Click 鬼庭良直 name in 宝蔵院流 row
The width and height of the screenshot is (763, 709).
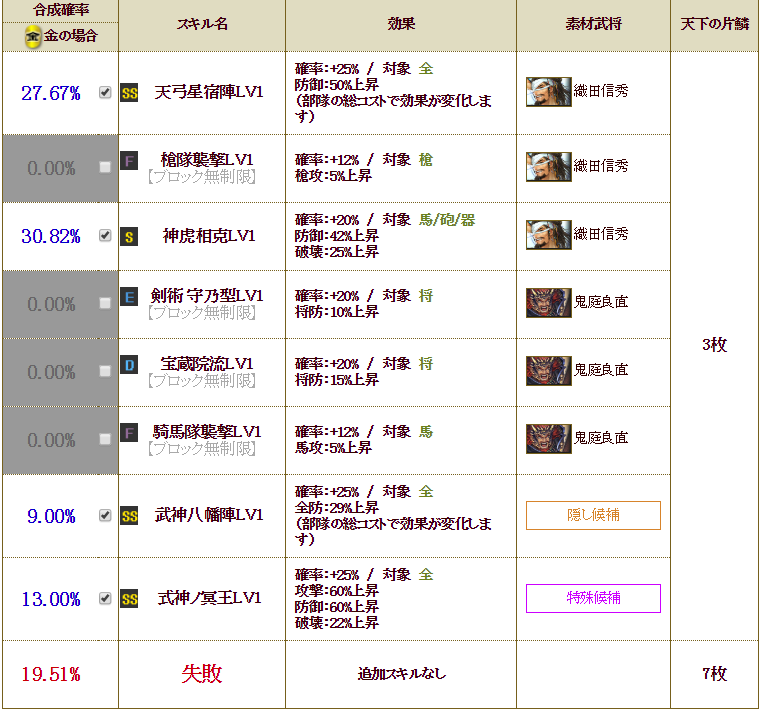click(x=601, y=370)
